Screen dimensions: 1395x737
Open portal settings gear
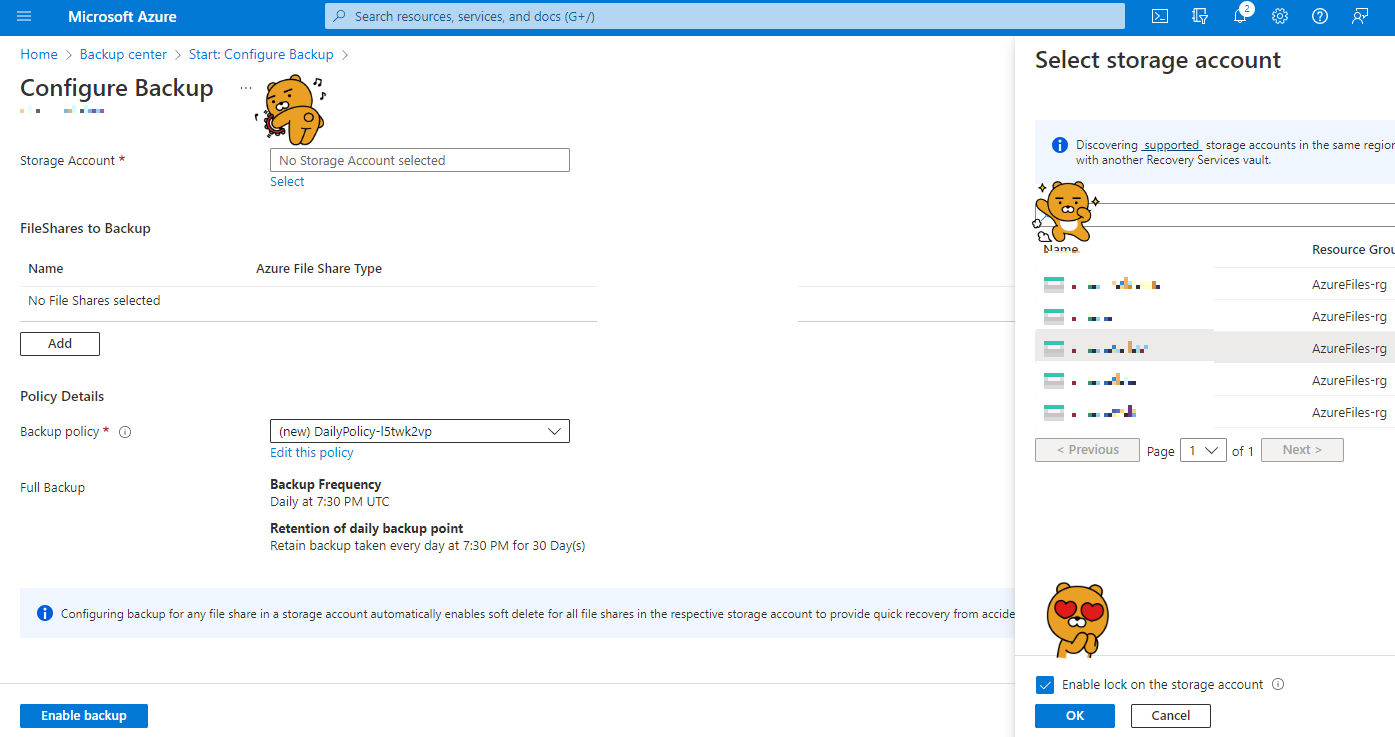point(1280,17)
